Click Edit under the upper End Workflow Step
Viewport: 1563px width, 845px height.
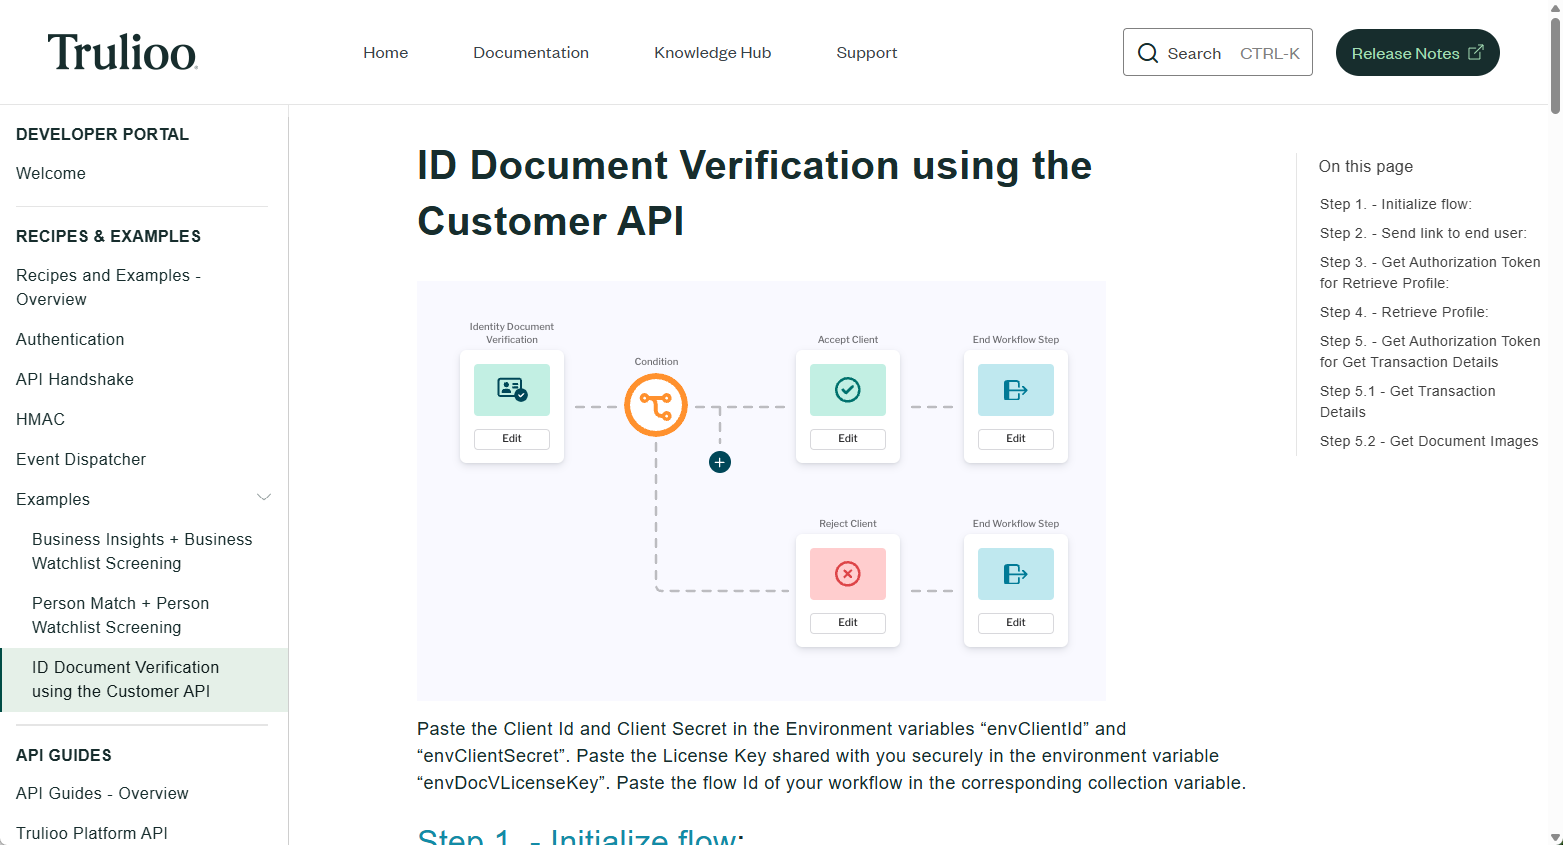tap(1016, 439)
